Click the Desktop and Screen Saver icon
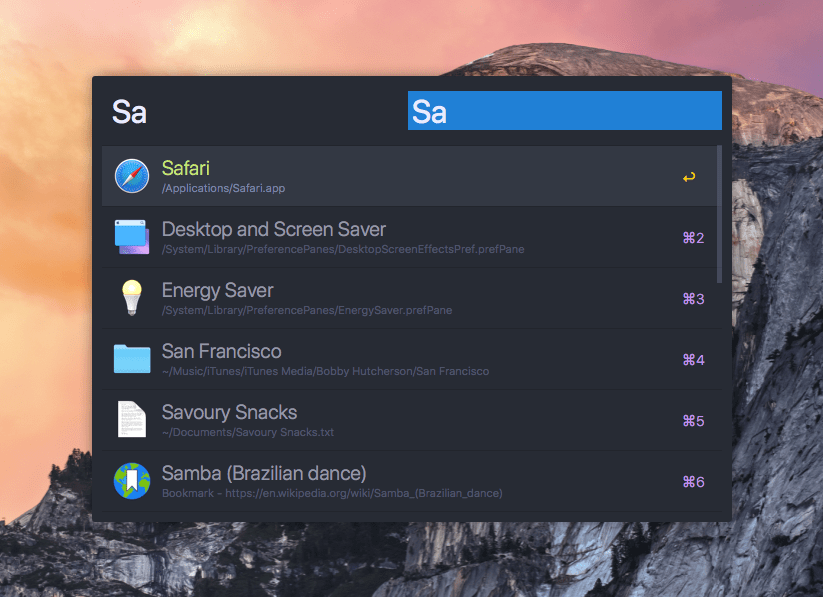The width and height of the screenshot is (823, 597). point(131,237)
